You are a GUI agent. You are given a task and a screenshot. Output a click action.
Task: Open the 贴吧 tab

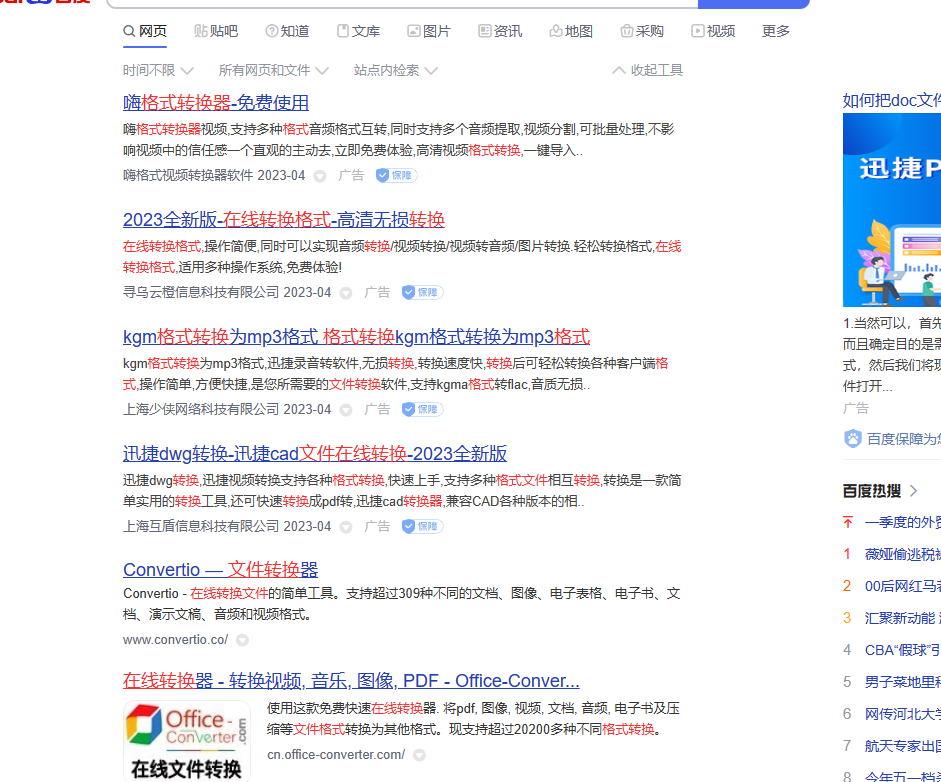click(216, 31)
